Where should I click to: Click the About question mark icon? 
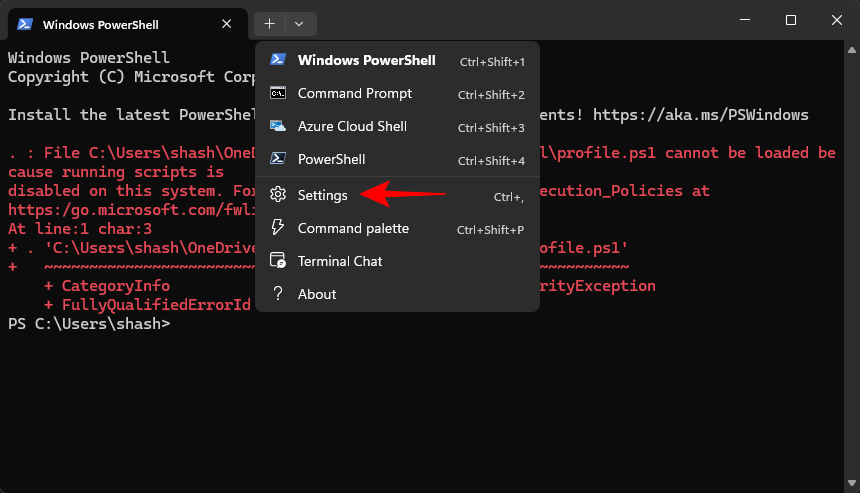point(279,294)
